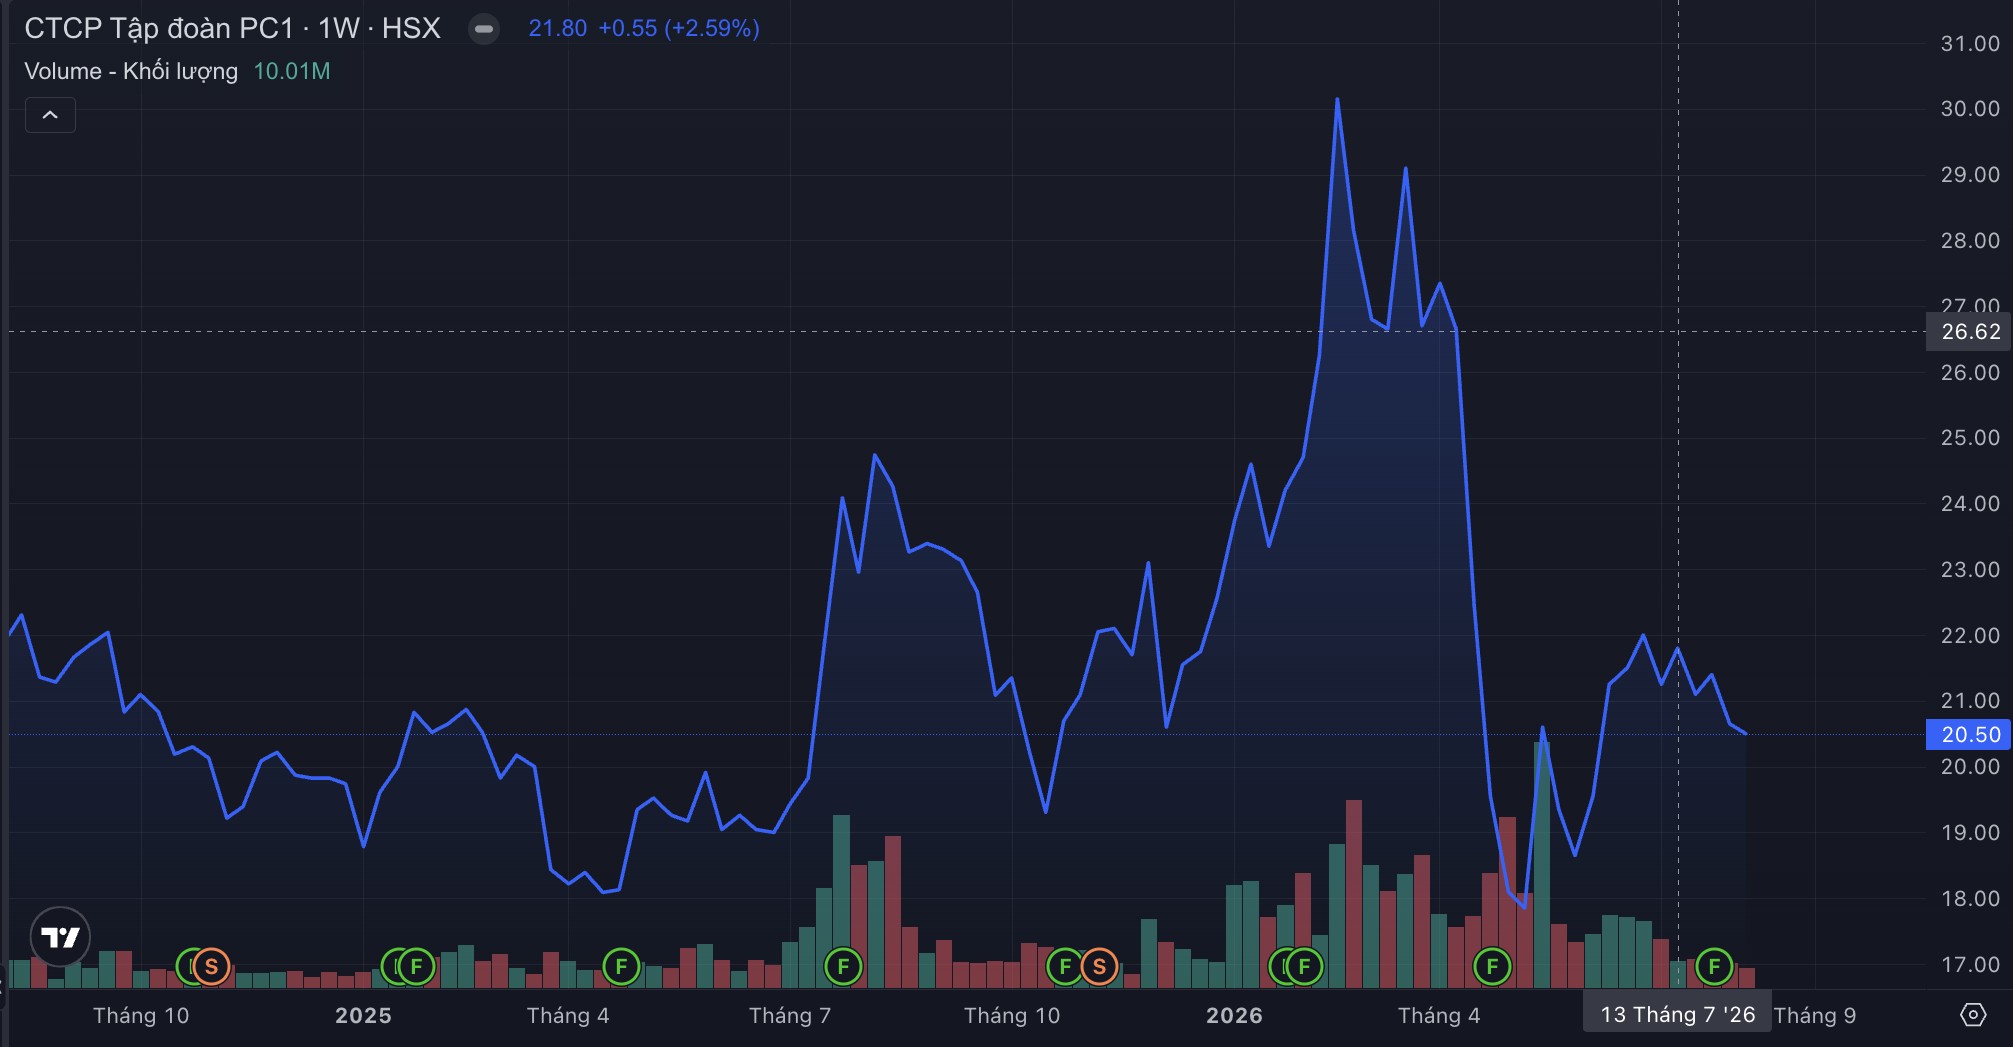The height and width of the screenshot is (1047, 2013).
Task: Click the 18.00 price scale label
Action: point(1970,899)
